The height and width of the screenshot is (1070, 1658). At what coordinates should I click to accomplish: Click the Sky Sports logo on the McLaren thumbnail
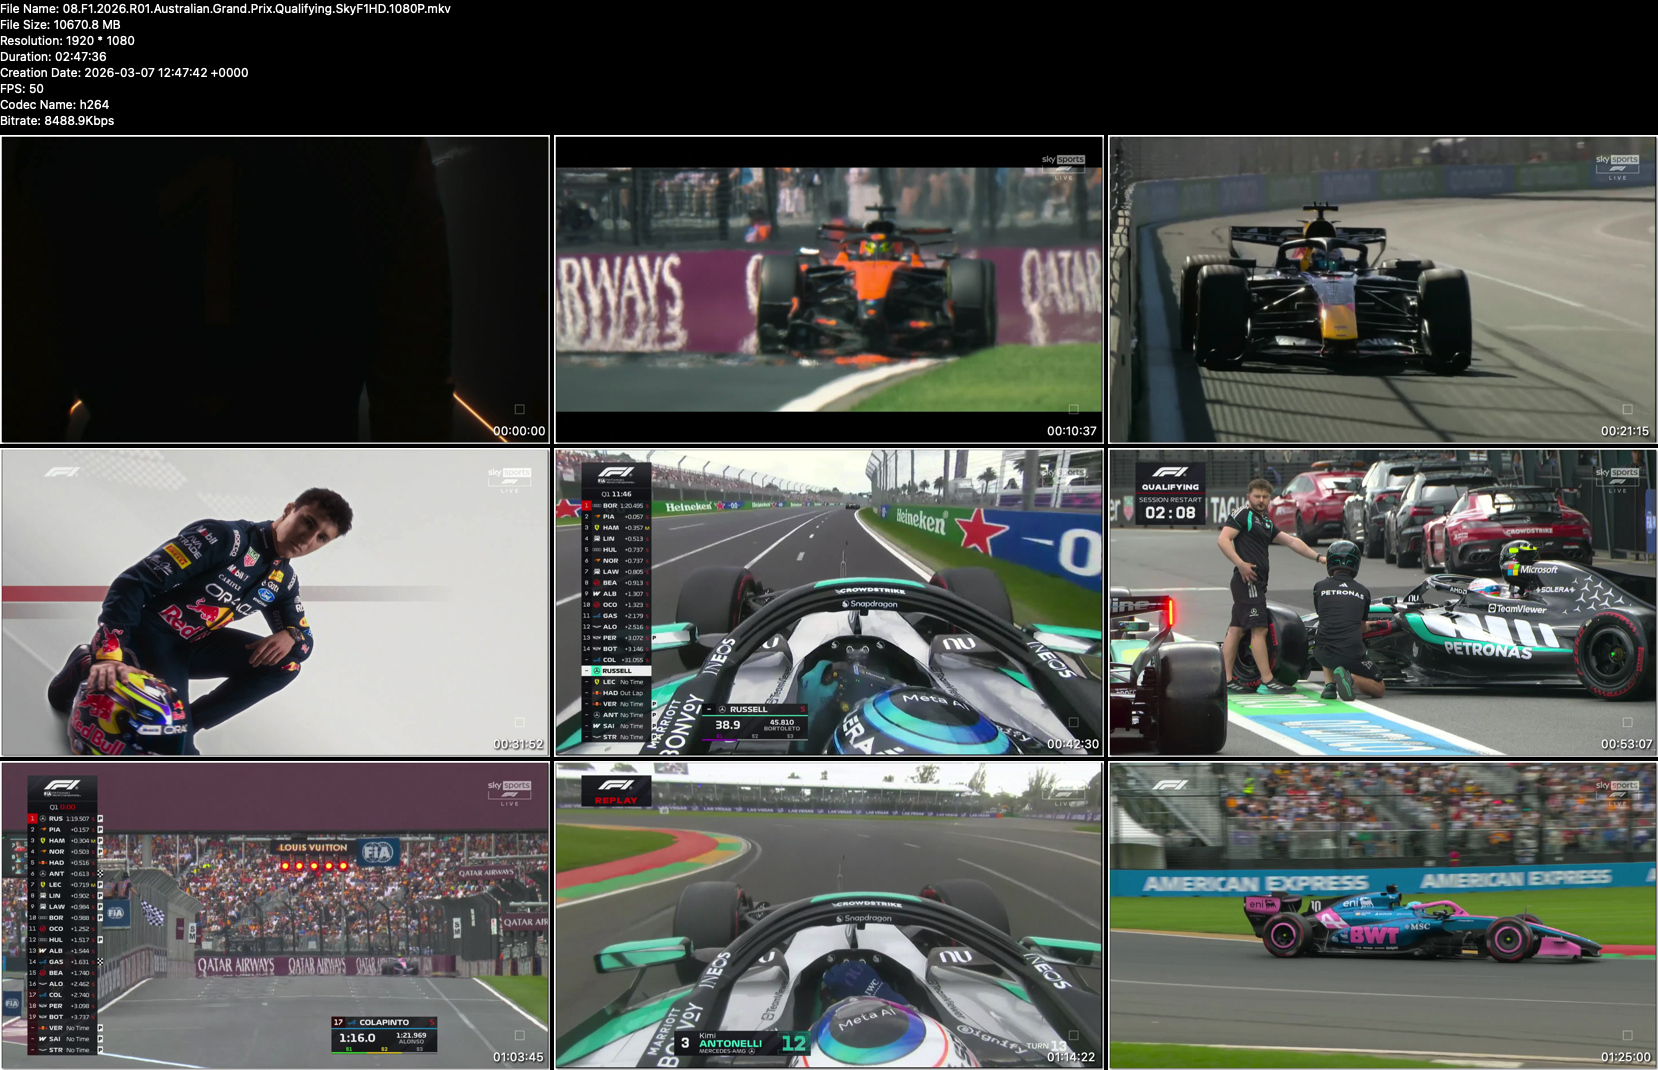tap(1063, 160)
